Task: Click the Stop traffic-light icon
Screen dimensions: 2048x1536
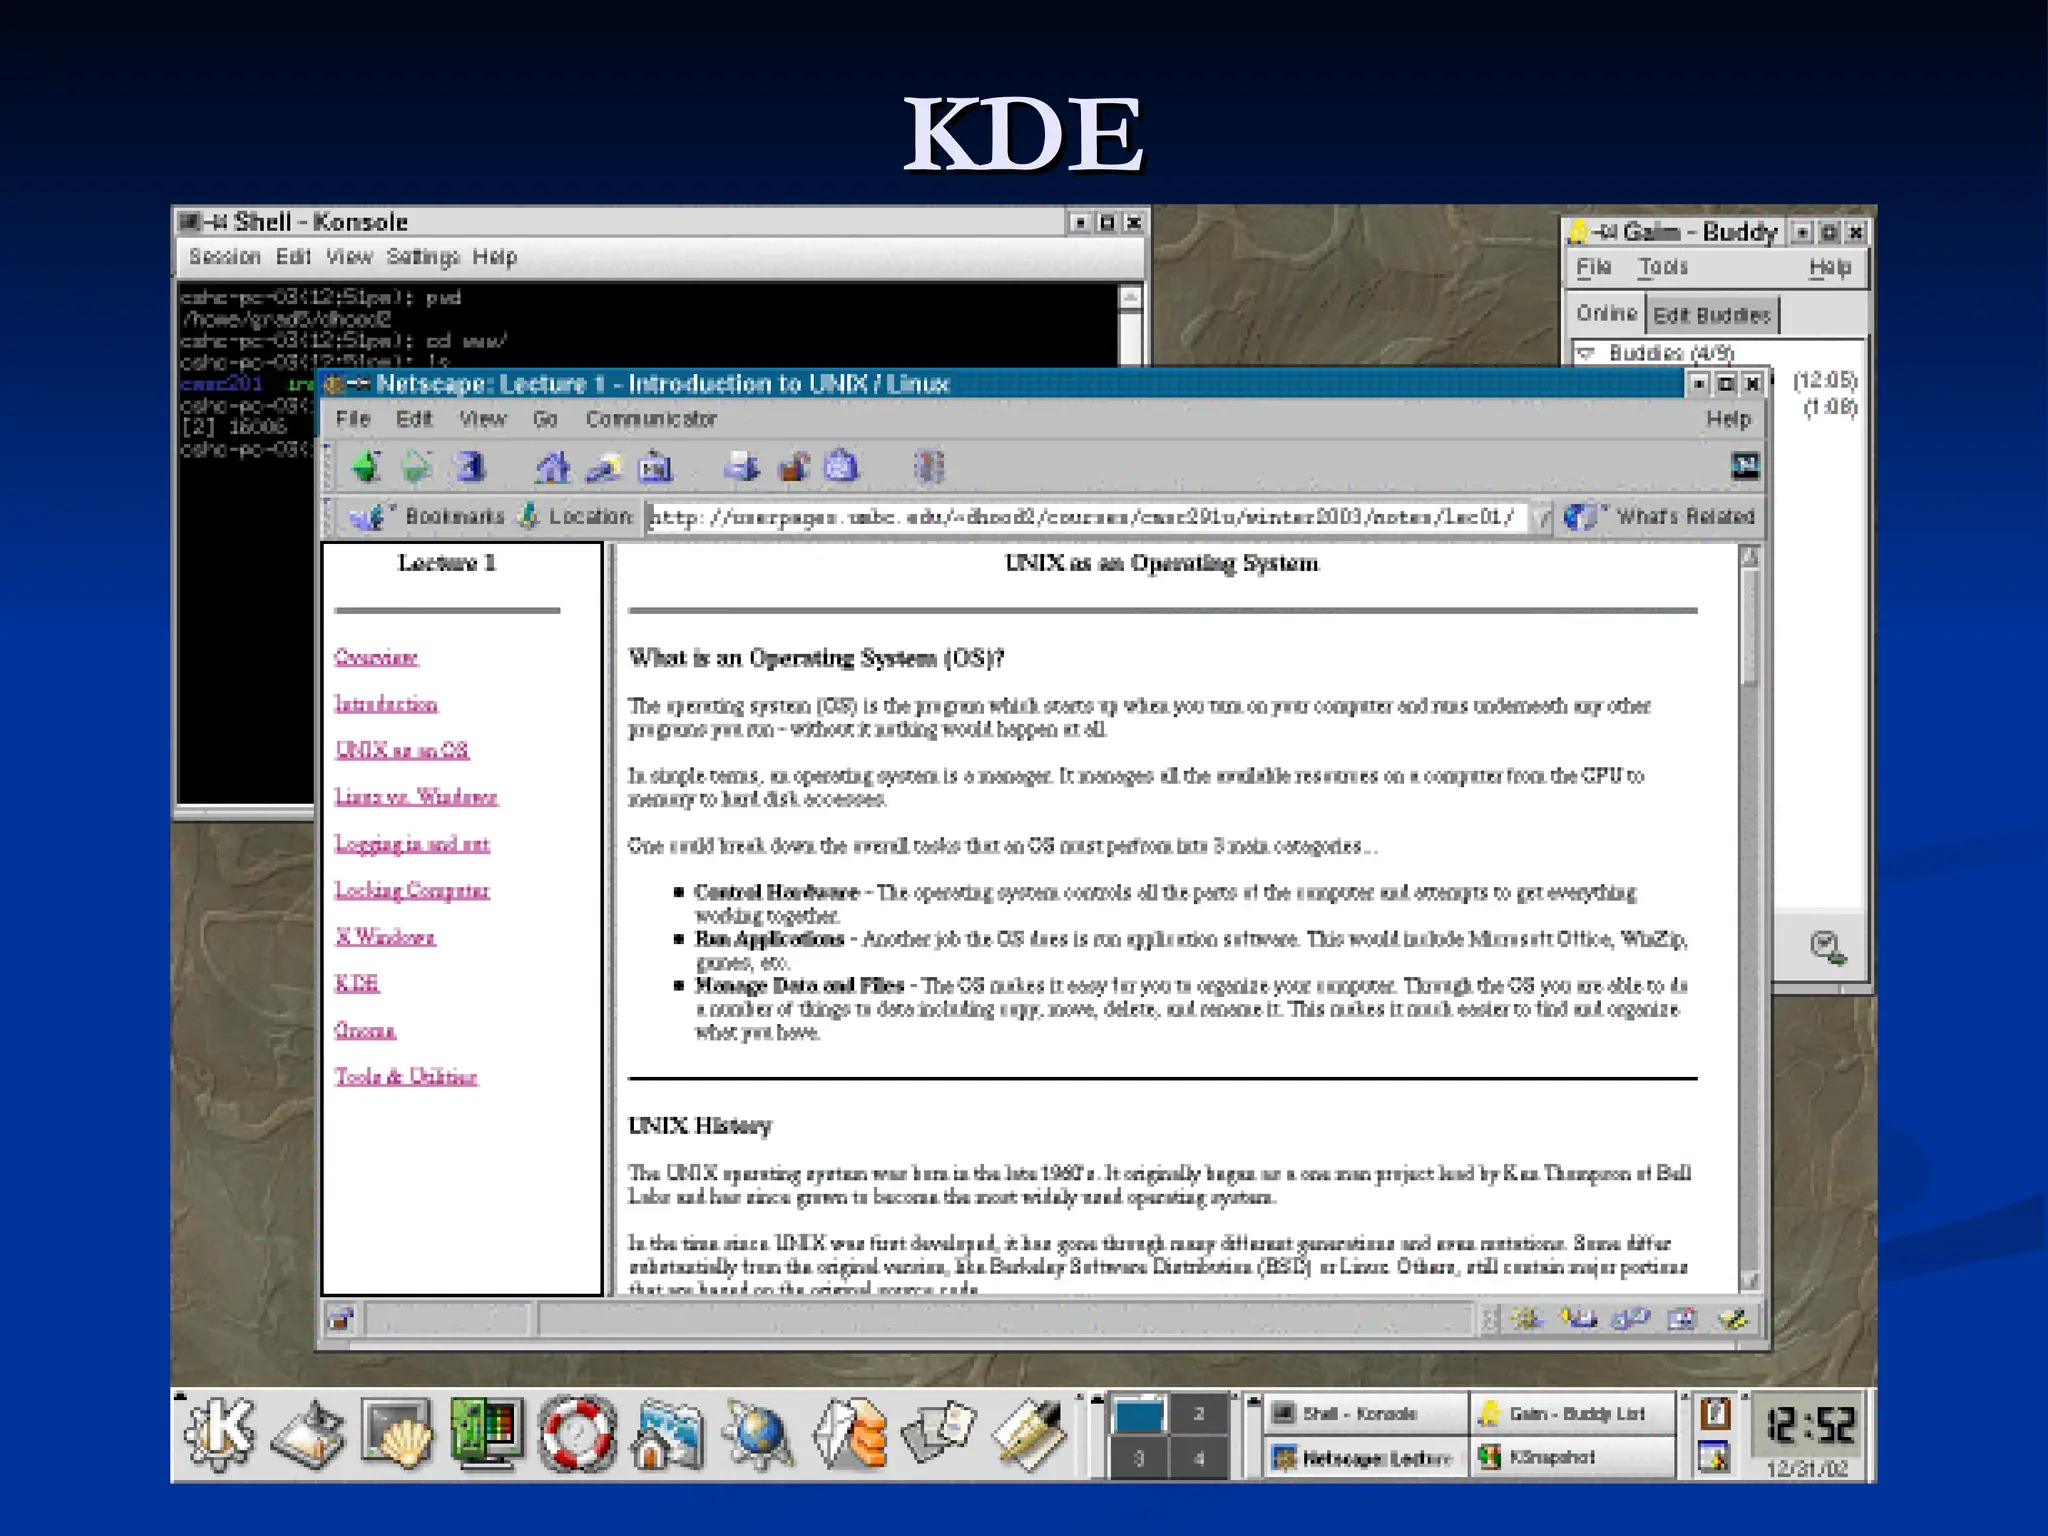Action: 928,467
